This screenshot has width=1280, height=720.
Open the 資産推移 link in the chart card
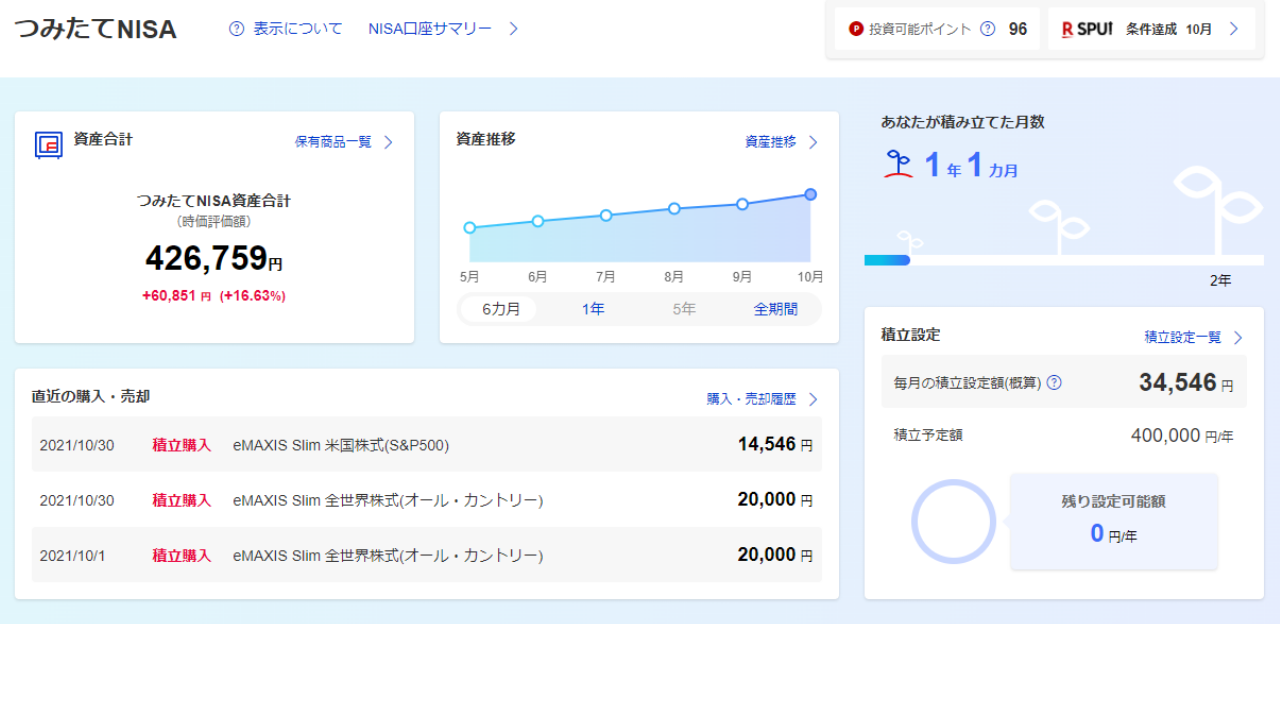point(771,142)
